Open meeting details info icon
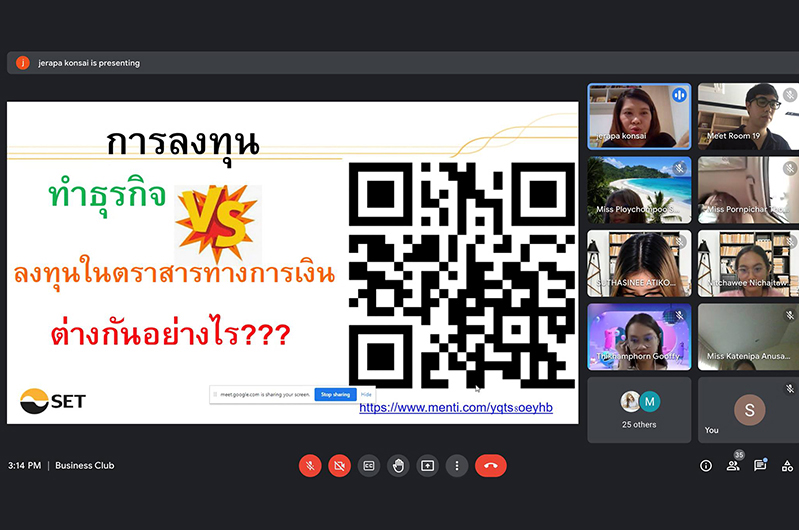 (706, 466)
